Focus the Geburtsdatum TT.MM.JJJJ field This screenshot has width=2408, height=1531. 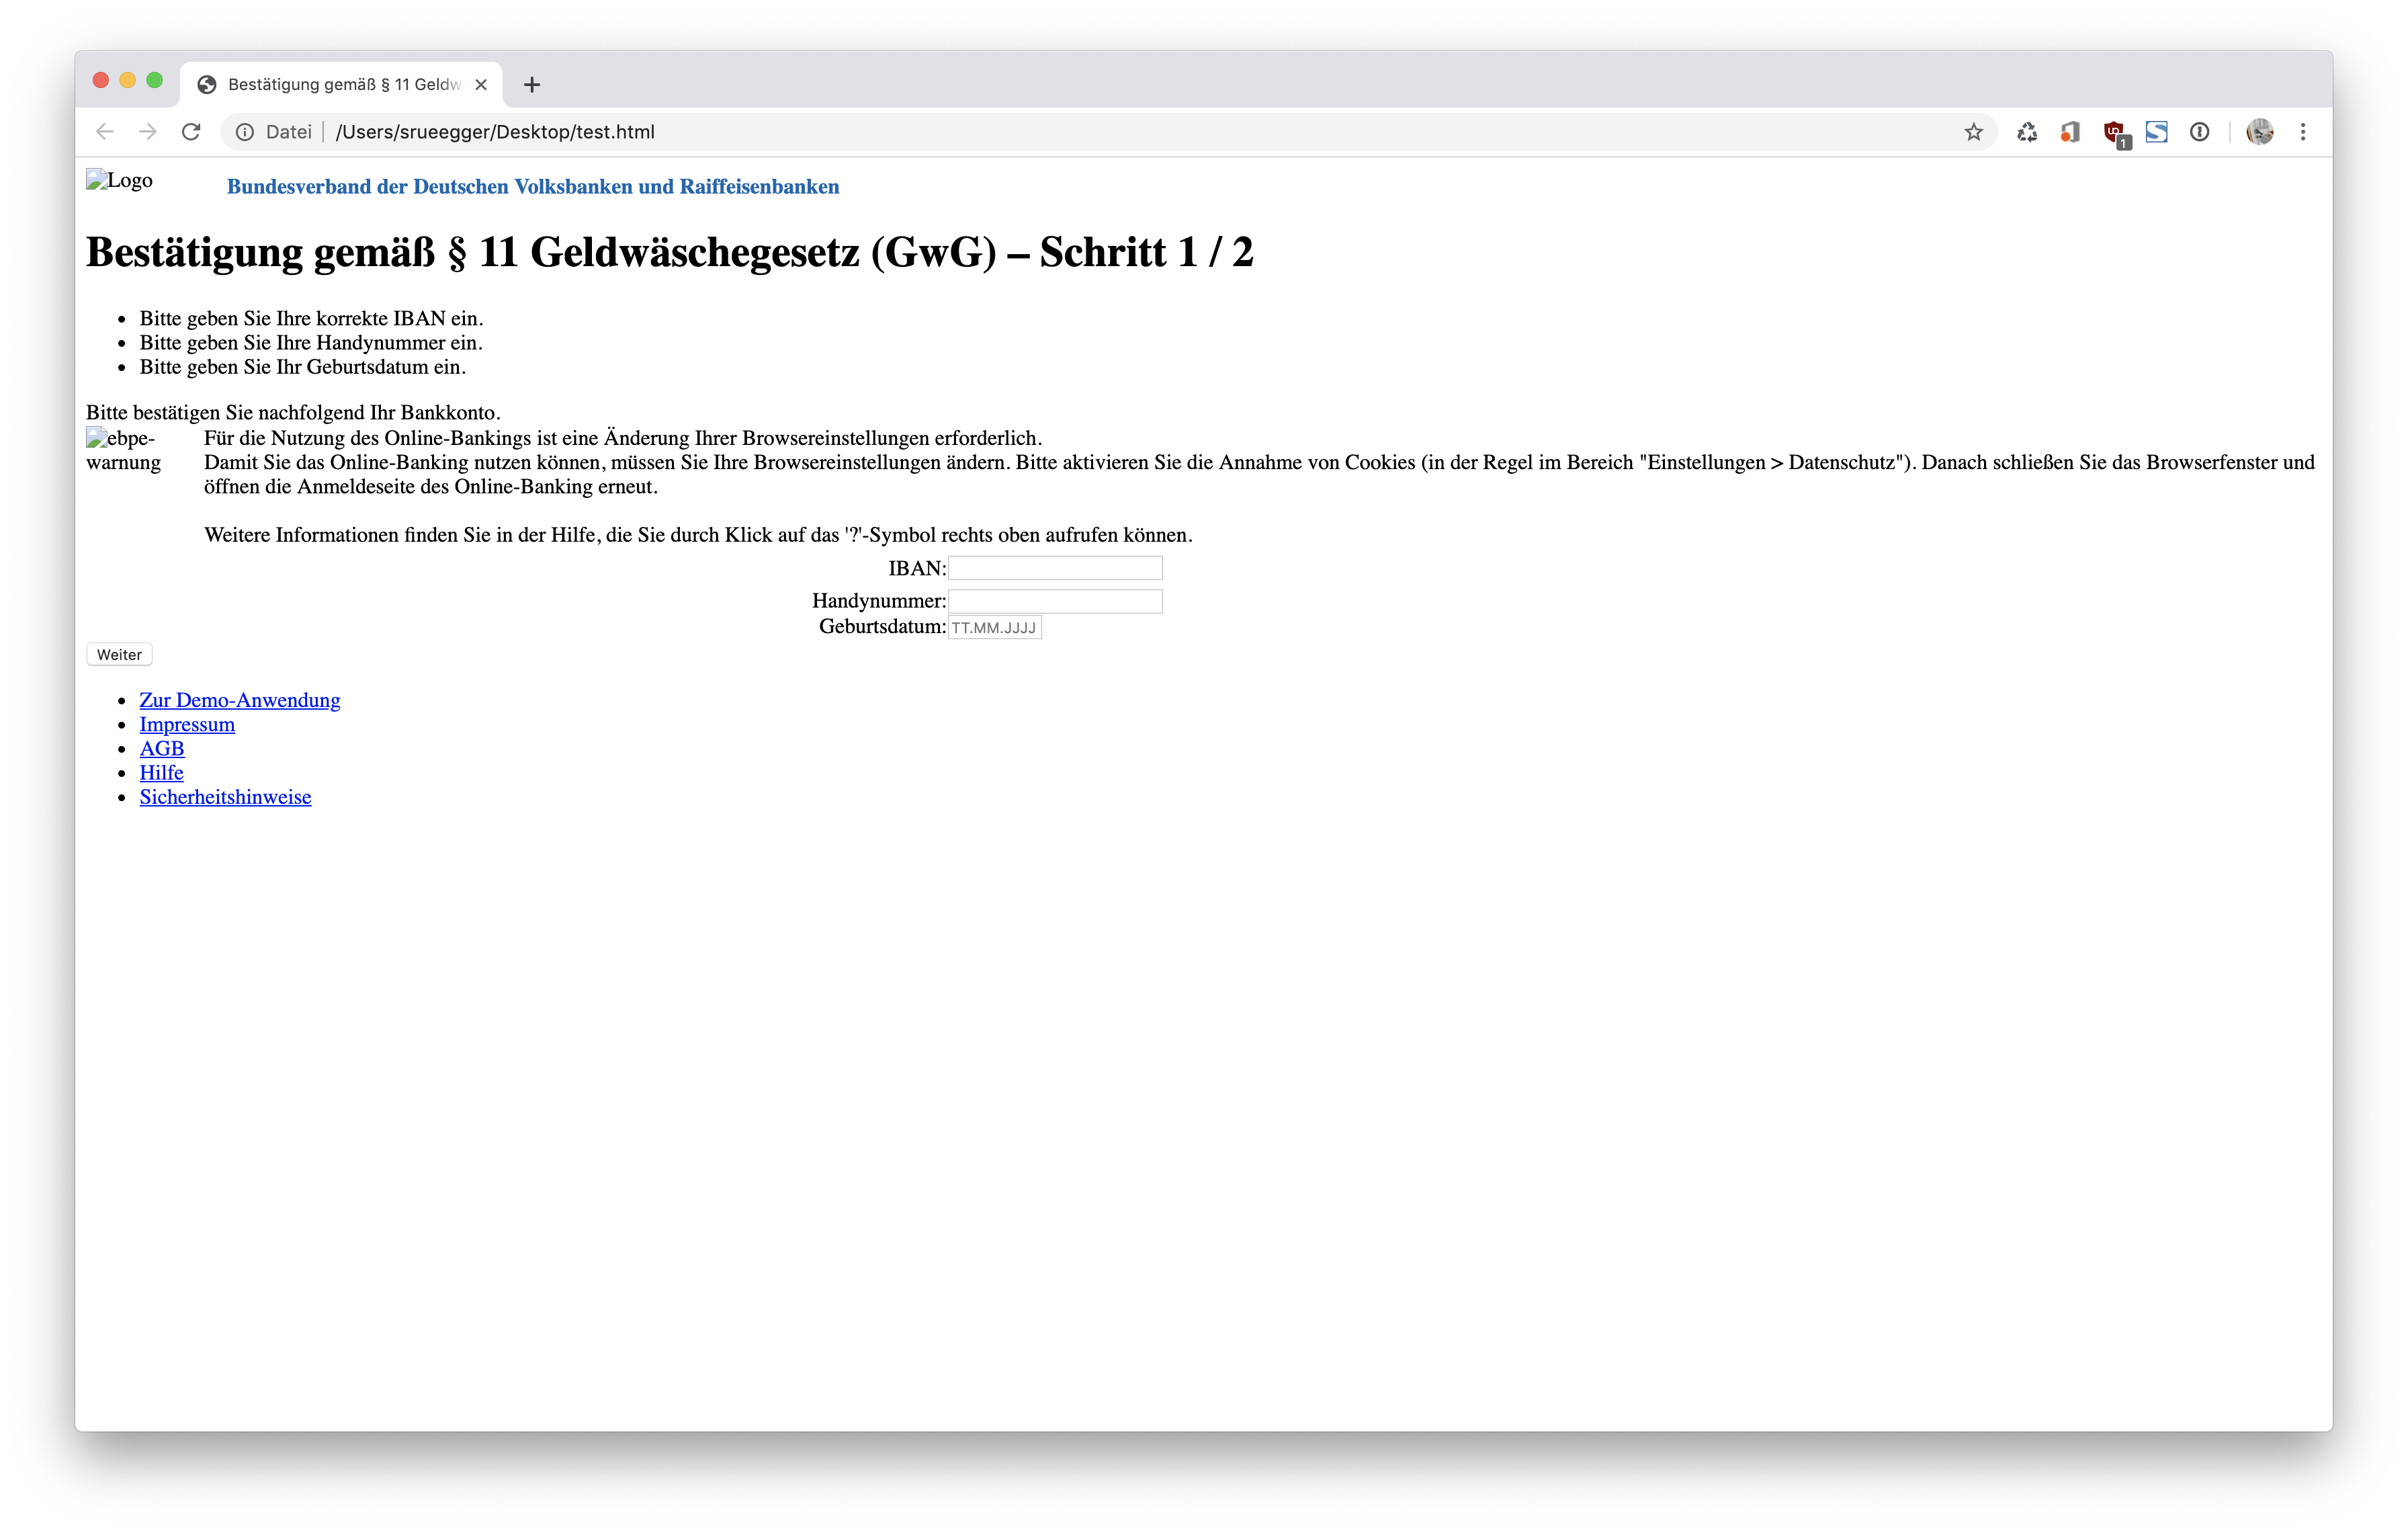coord(994,627)
